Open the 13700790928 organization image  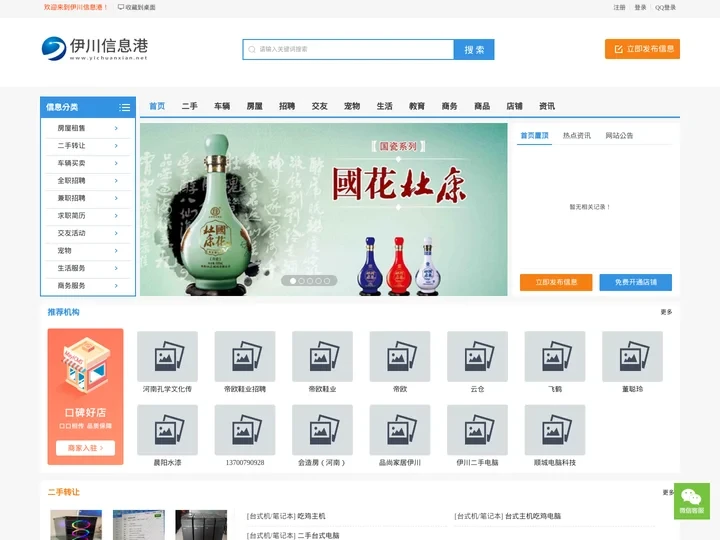[245, 430]
